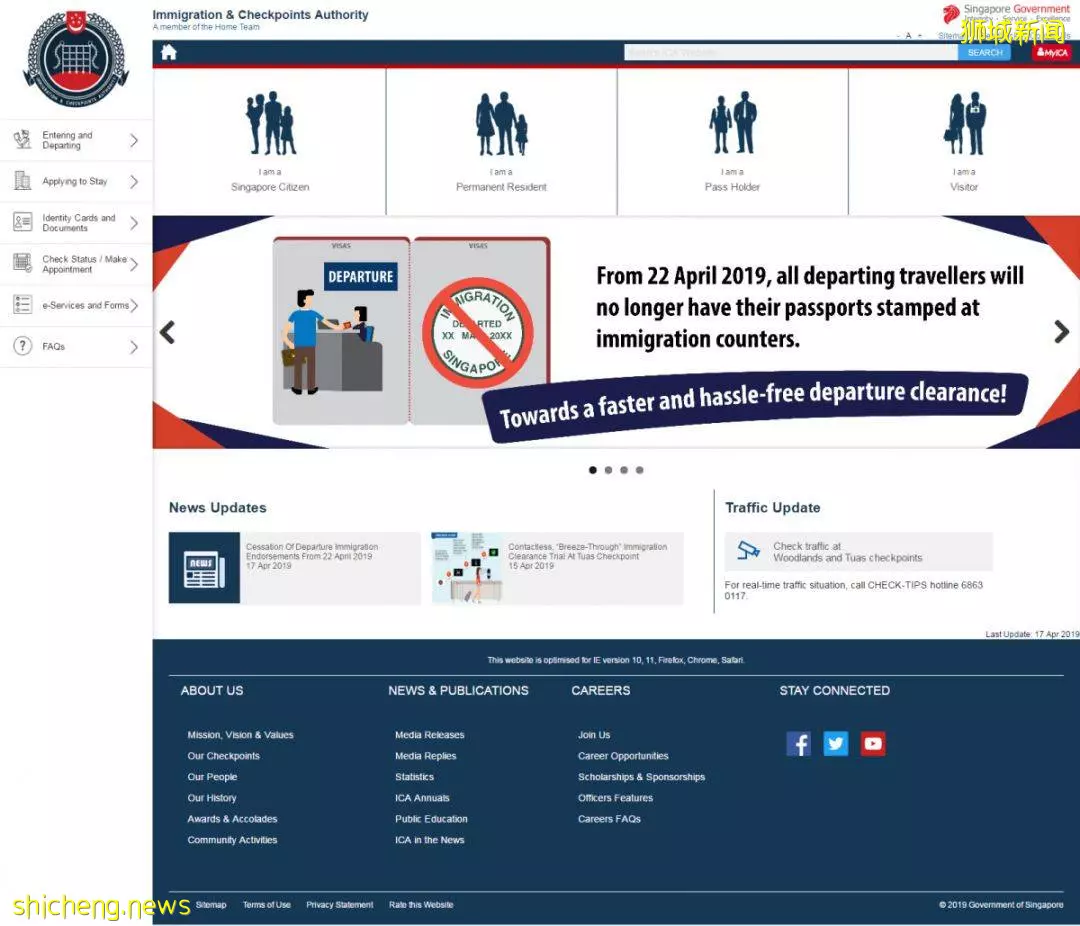The image size is (1080, 926).
Task: Click the Check Status calendar icon
Action: click(x=22, y=263)
